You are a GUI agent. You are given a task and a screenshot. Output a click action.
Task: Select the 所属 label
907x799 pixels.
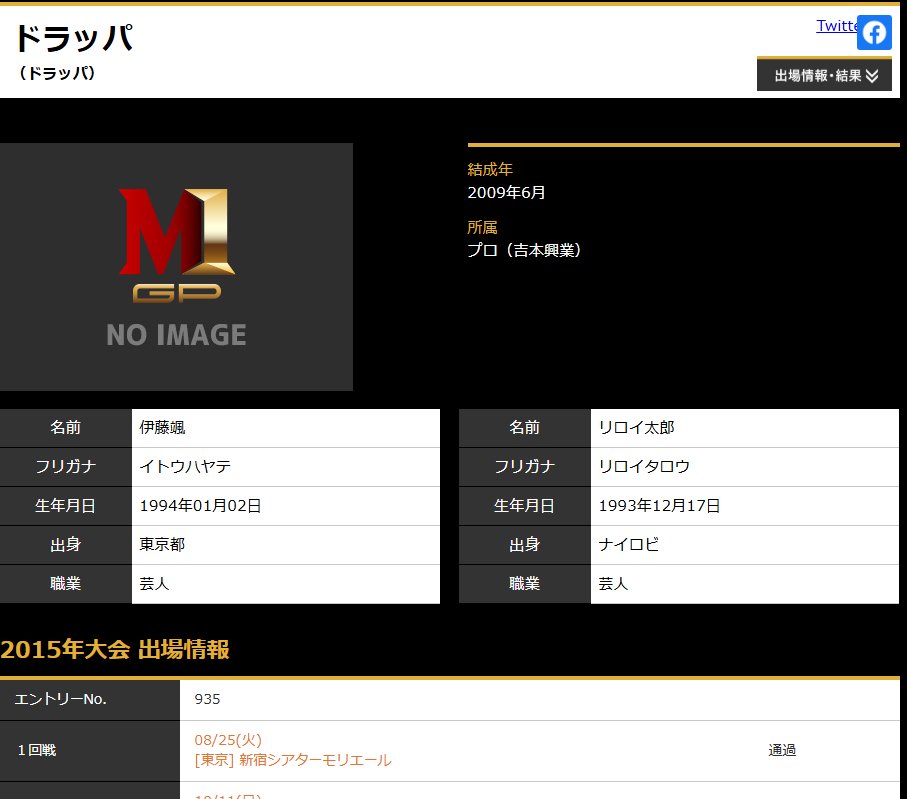pyautogui.click(x=482, y=227)
